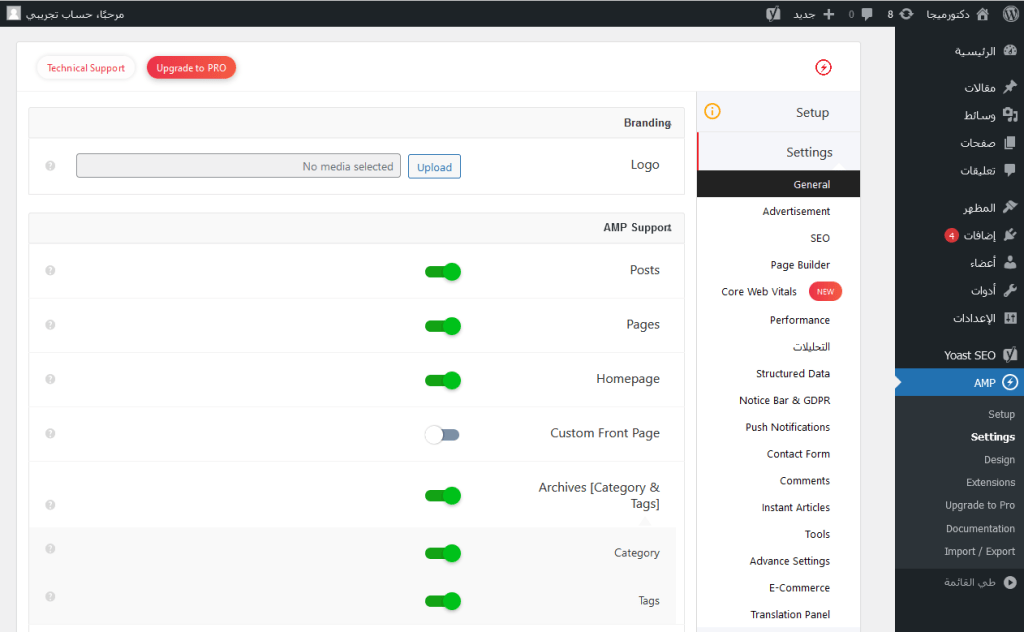Click the Yoast SEO icon in admin bar

pyautogui.click(x=773, y=14)
